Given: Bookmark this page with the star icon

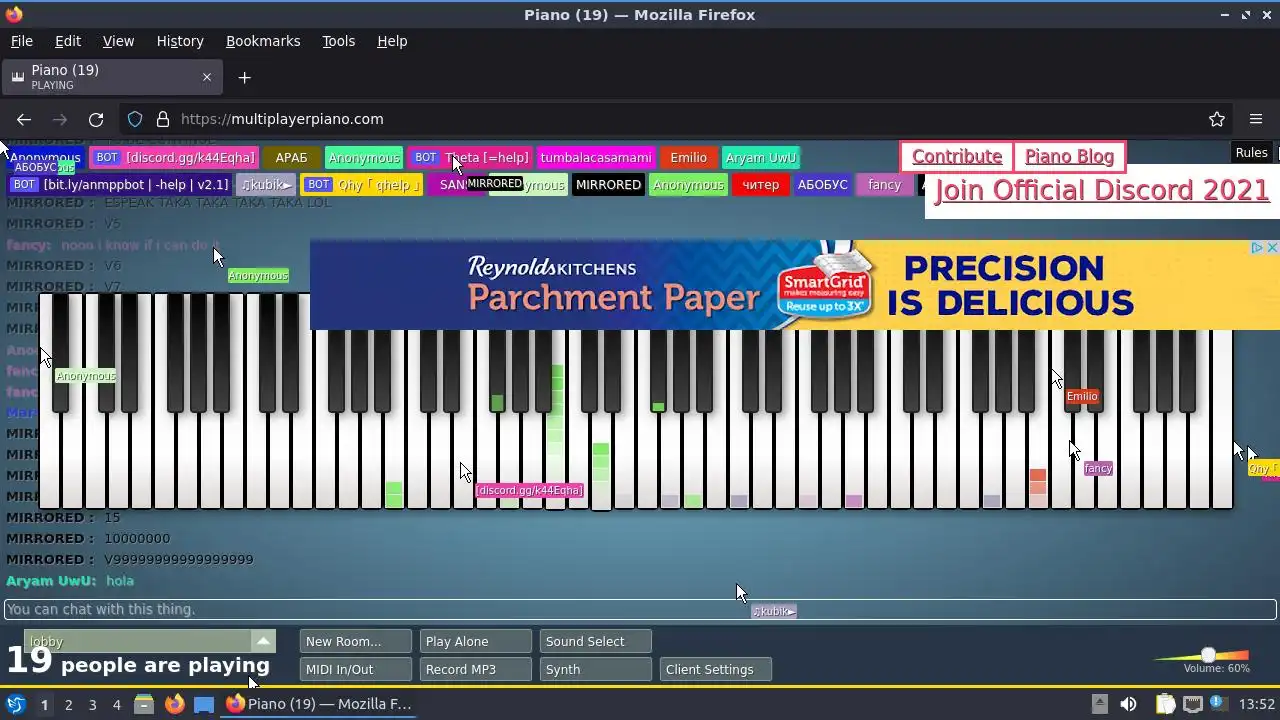Looking at the screenshot, I should 1217,119.
